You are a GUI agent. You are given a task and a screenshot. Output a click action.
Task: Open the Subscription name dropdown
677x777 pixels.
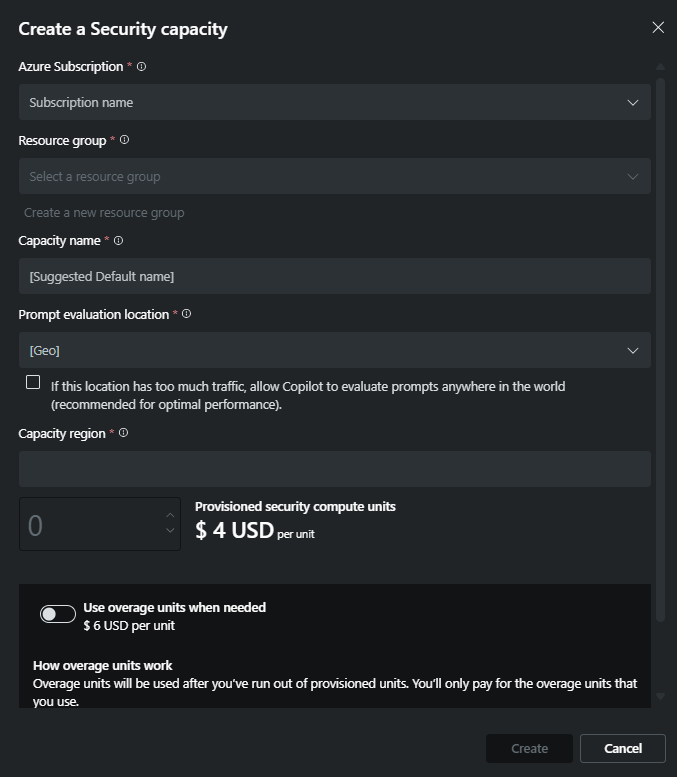(x=335, y=102)
